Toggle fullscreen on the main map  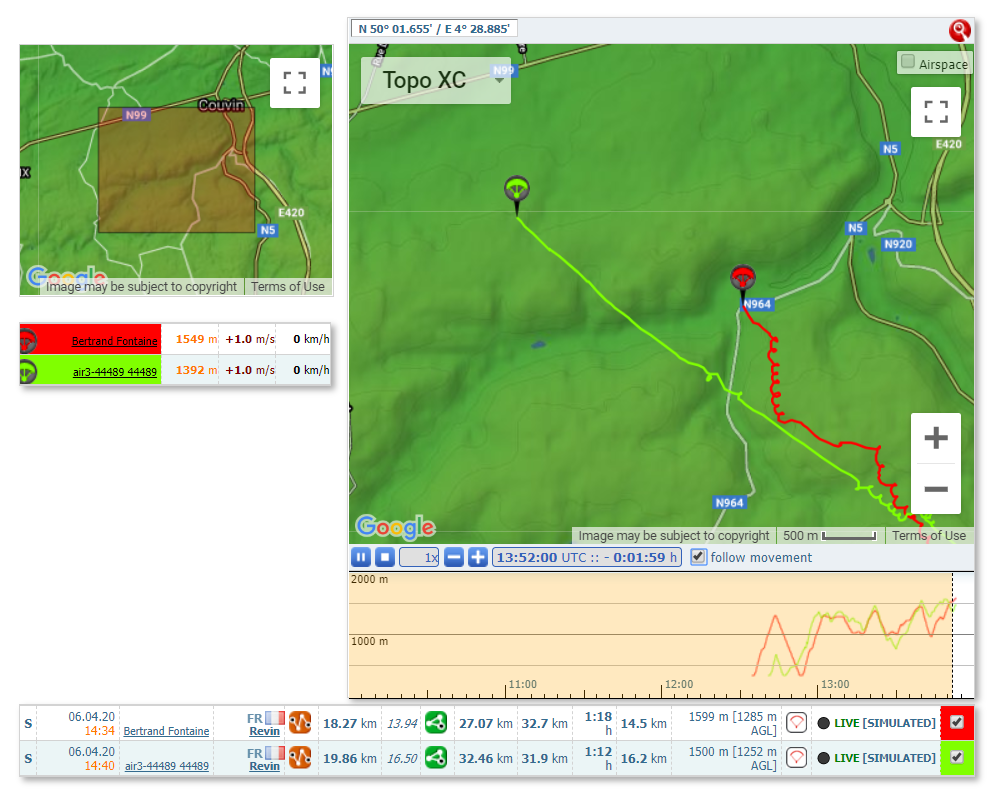pyautogui.click(x=936, y=112)
